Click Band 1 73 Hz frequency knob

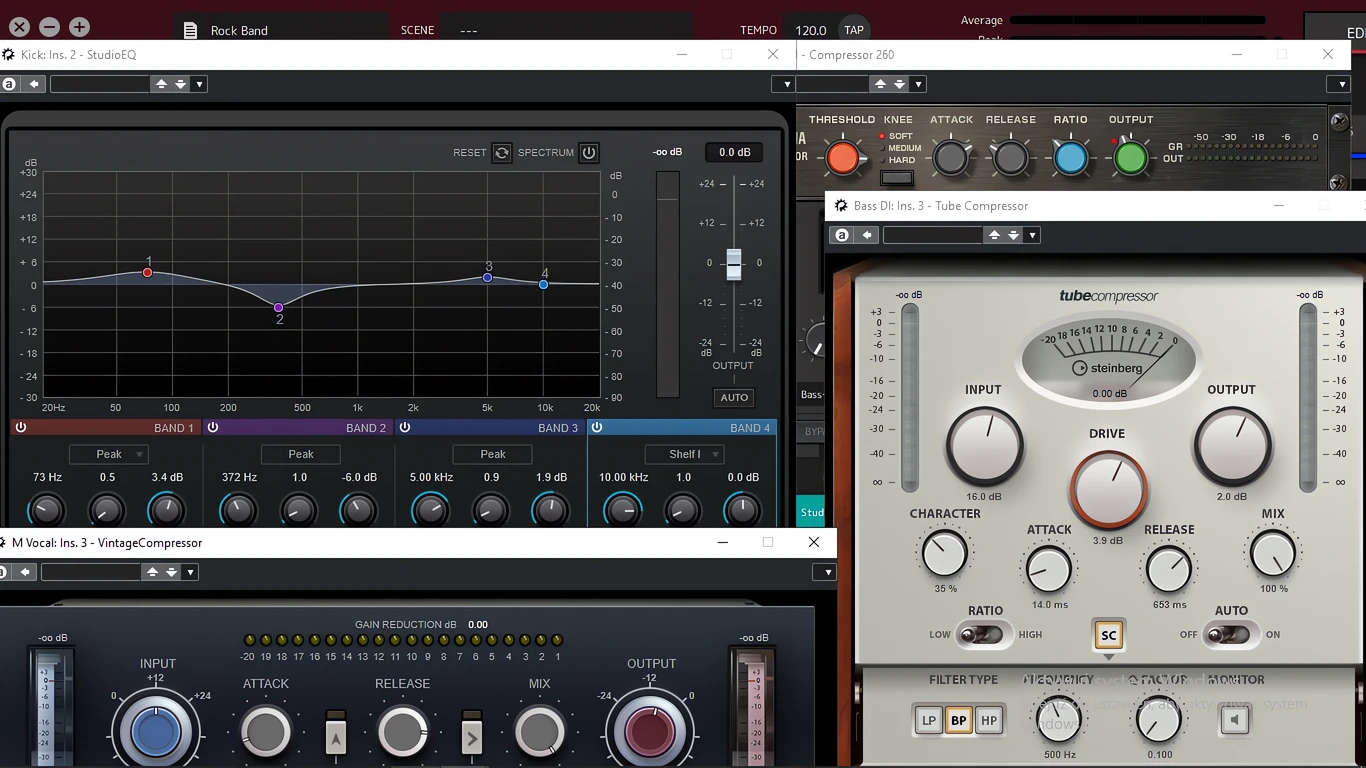coord(46,509)
